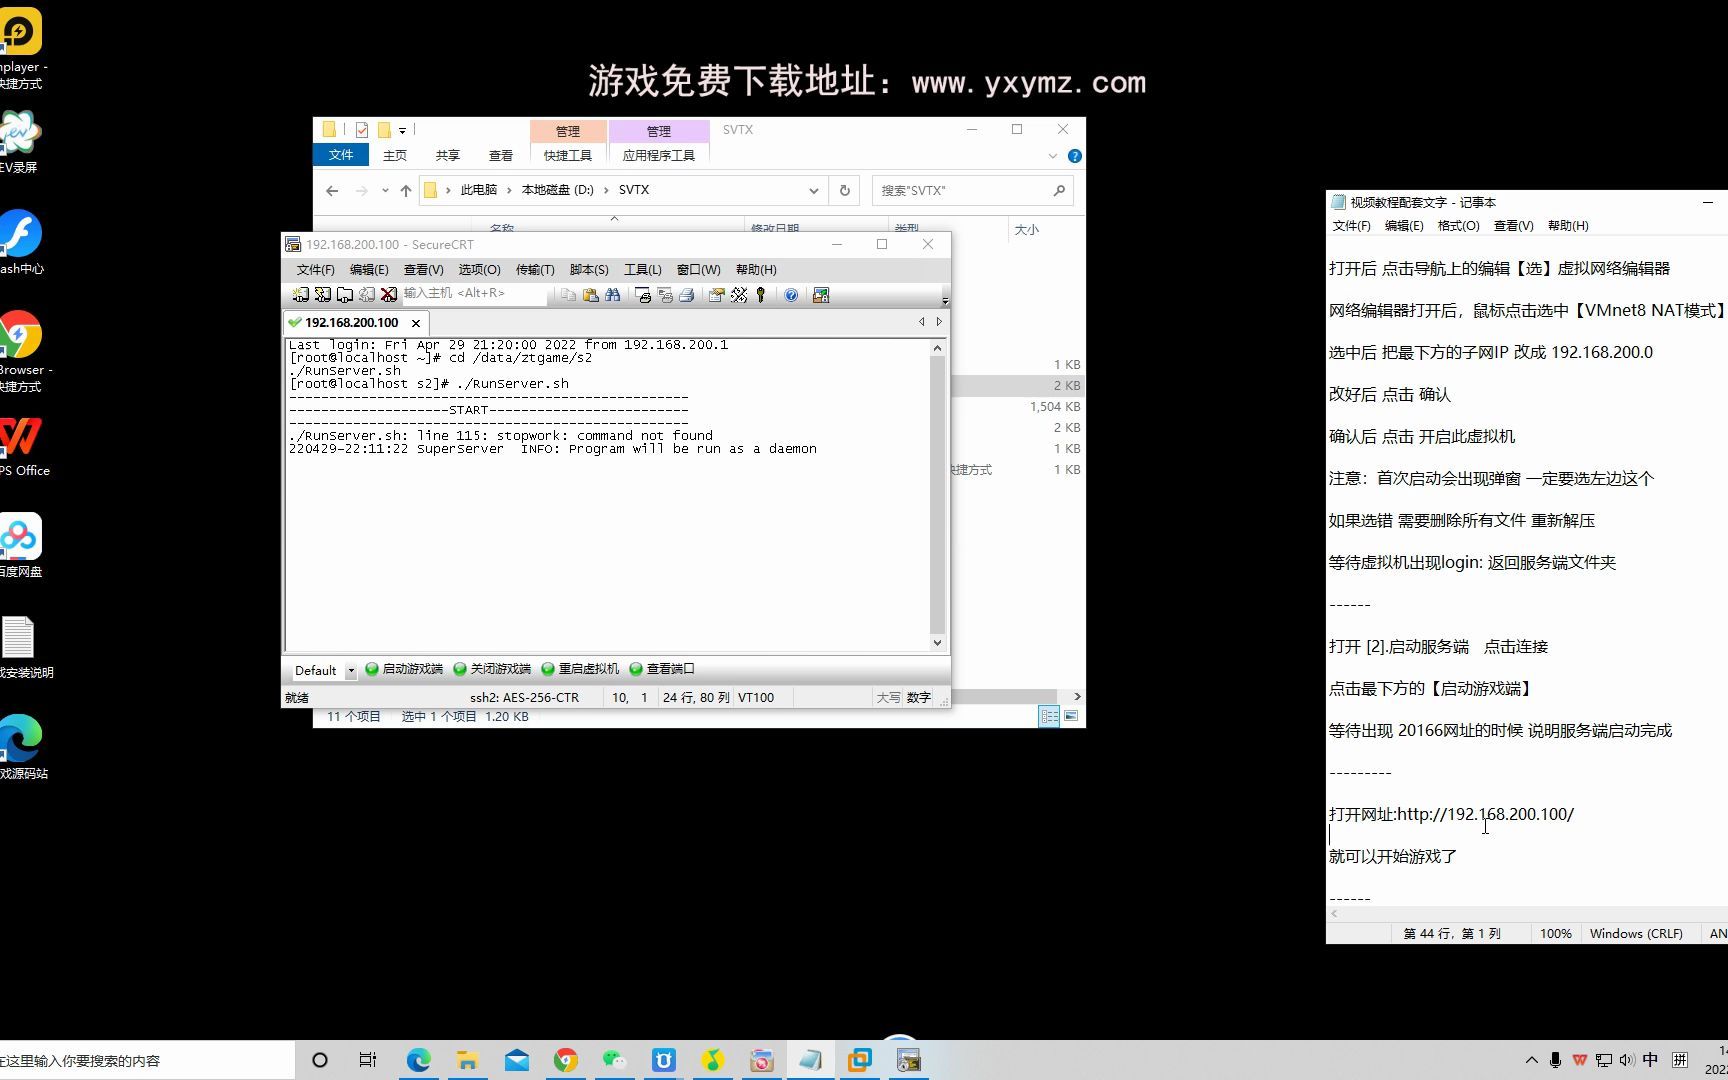The image size is (1728, 1080).
Task: Open 文件(F) menu in SecureCRT
Action: tap(315, 270)
